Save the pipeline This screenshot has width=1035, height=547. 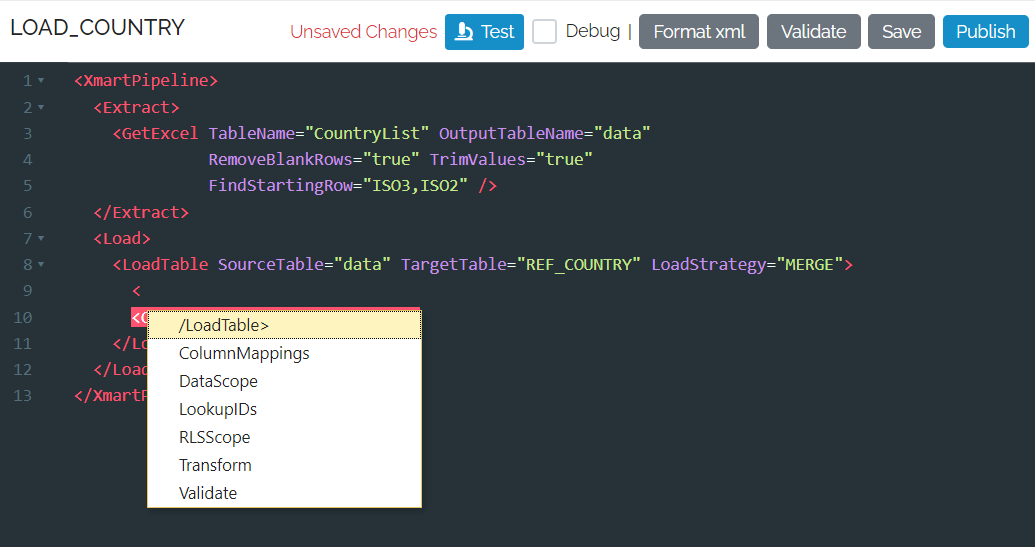click(x=901, y=32)
